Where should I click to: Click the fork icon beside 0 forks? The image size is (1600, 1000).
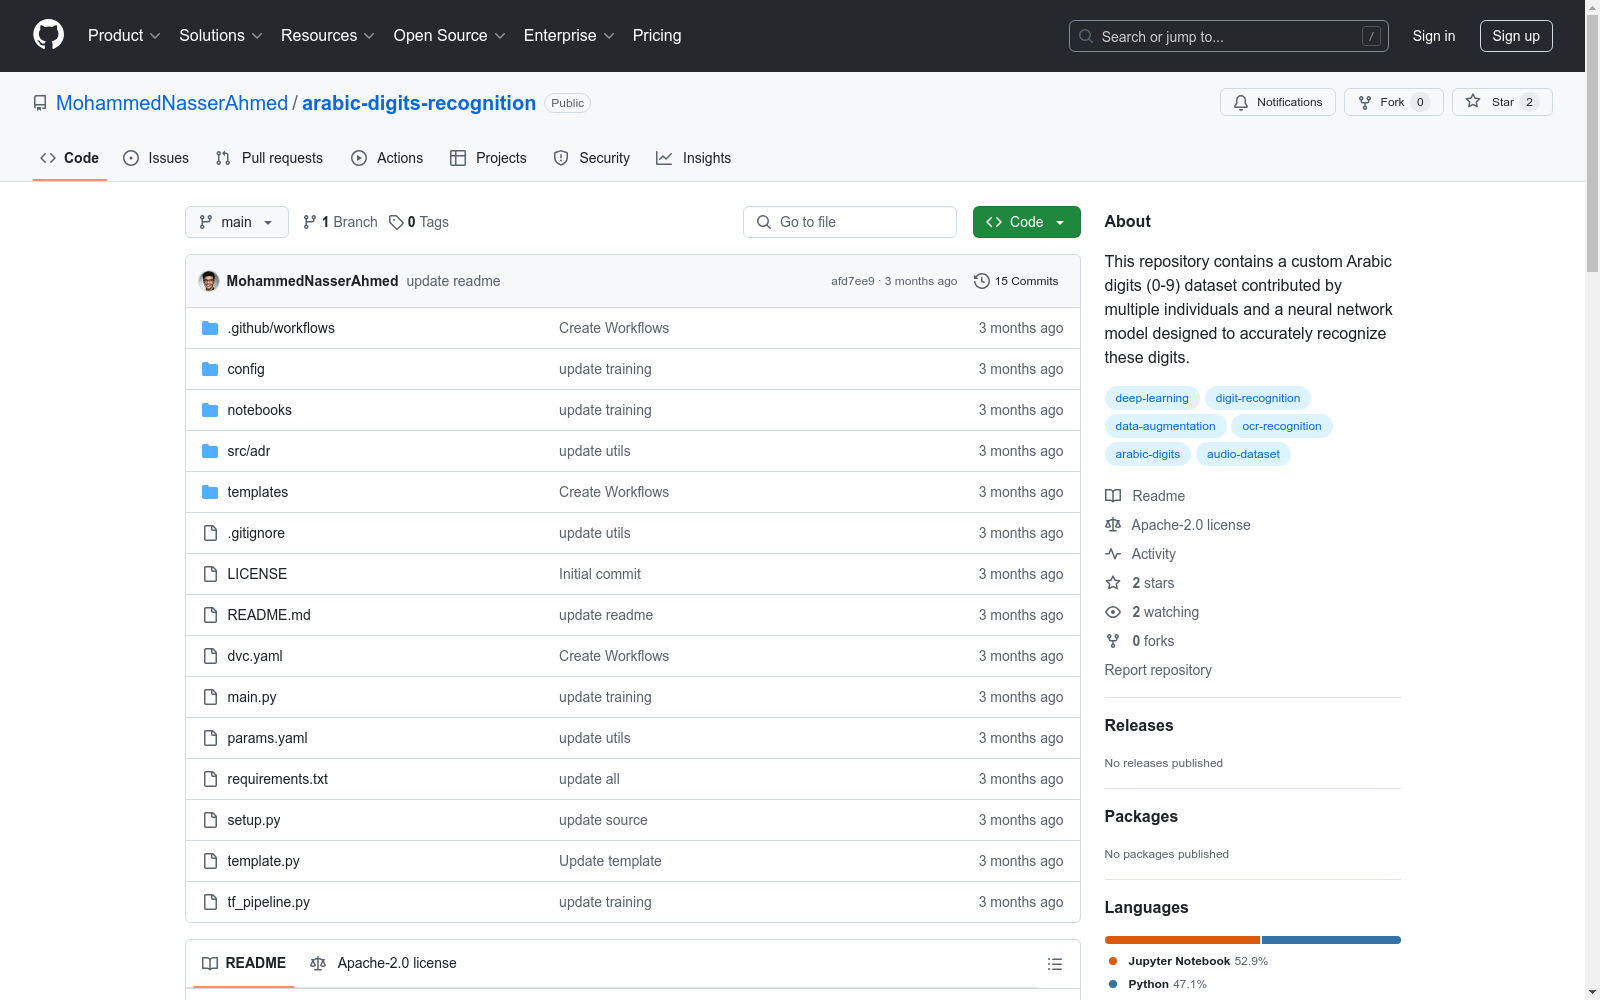[1113, 641]
